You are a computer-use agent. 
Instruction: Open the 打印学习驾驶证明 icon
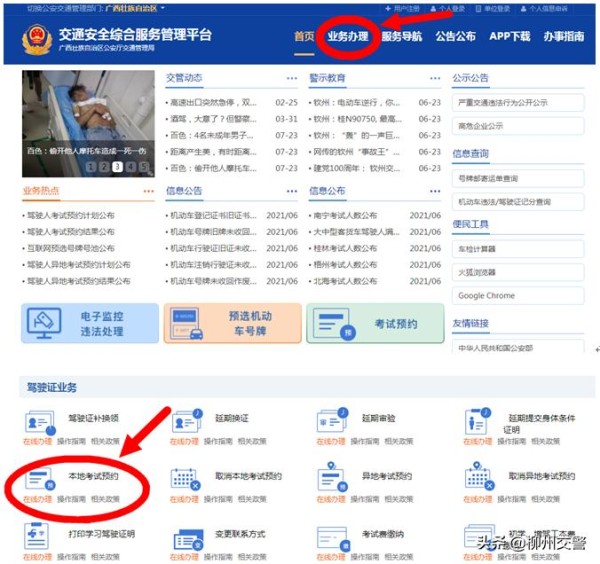36,536
